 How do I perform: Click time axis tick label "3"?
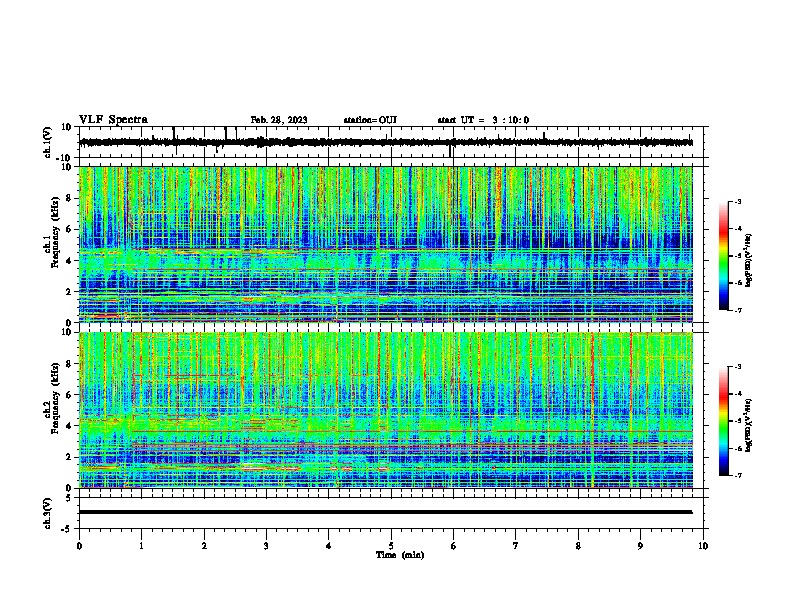tap(266, 546)
